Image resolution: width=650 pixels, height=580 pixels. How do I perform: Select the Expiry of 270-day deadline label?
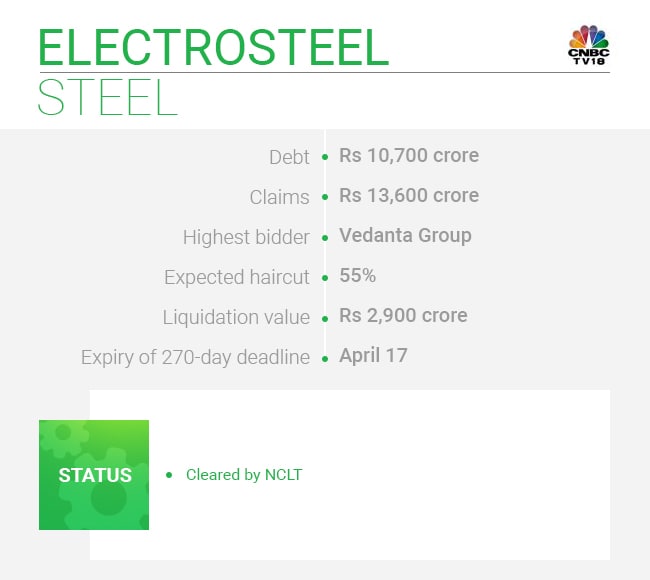(195, 357)
